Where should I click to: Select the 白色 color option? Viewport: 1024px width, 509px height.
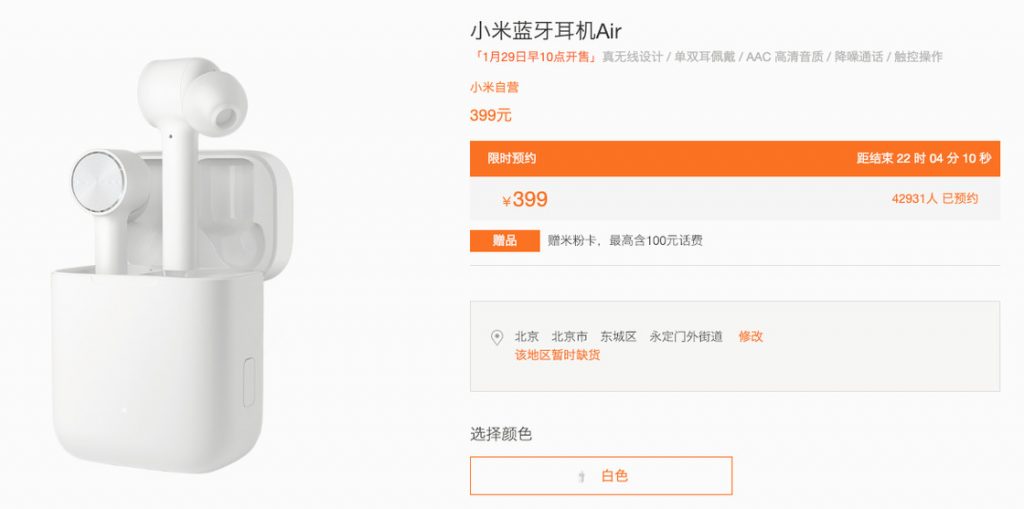pos(601,476)
